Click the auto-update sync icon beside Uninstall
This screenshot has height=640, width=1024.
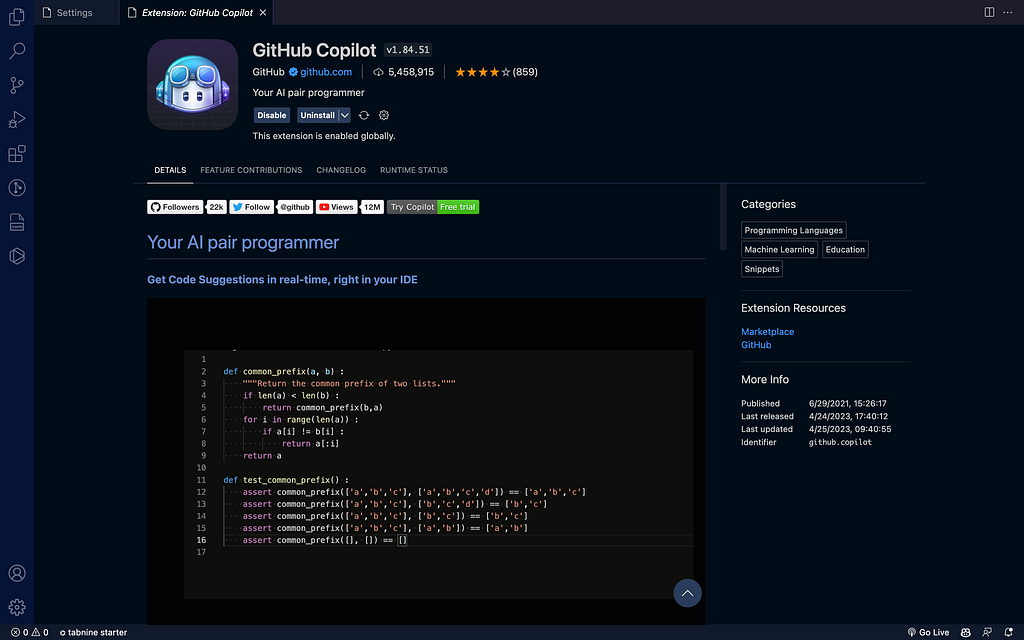pos(364,115)
